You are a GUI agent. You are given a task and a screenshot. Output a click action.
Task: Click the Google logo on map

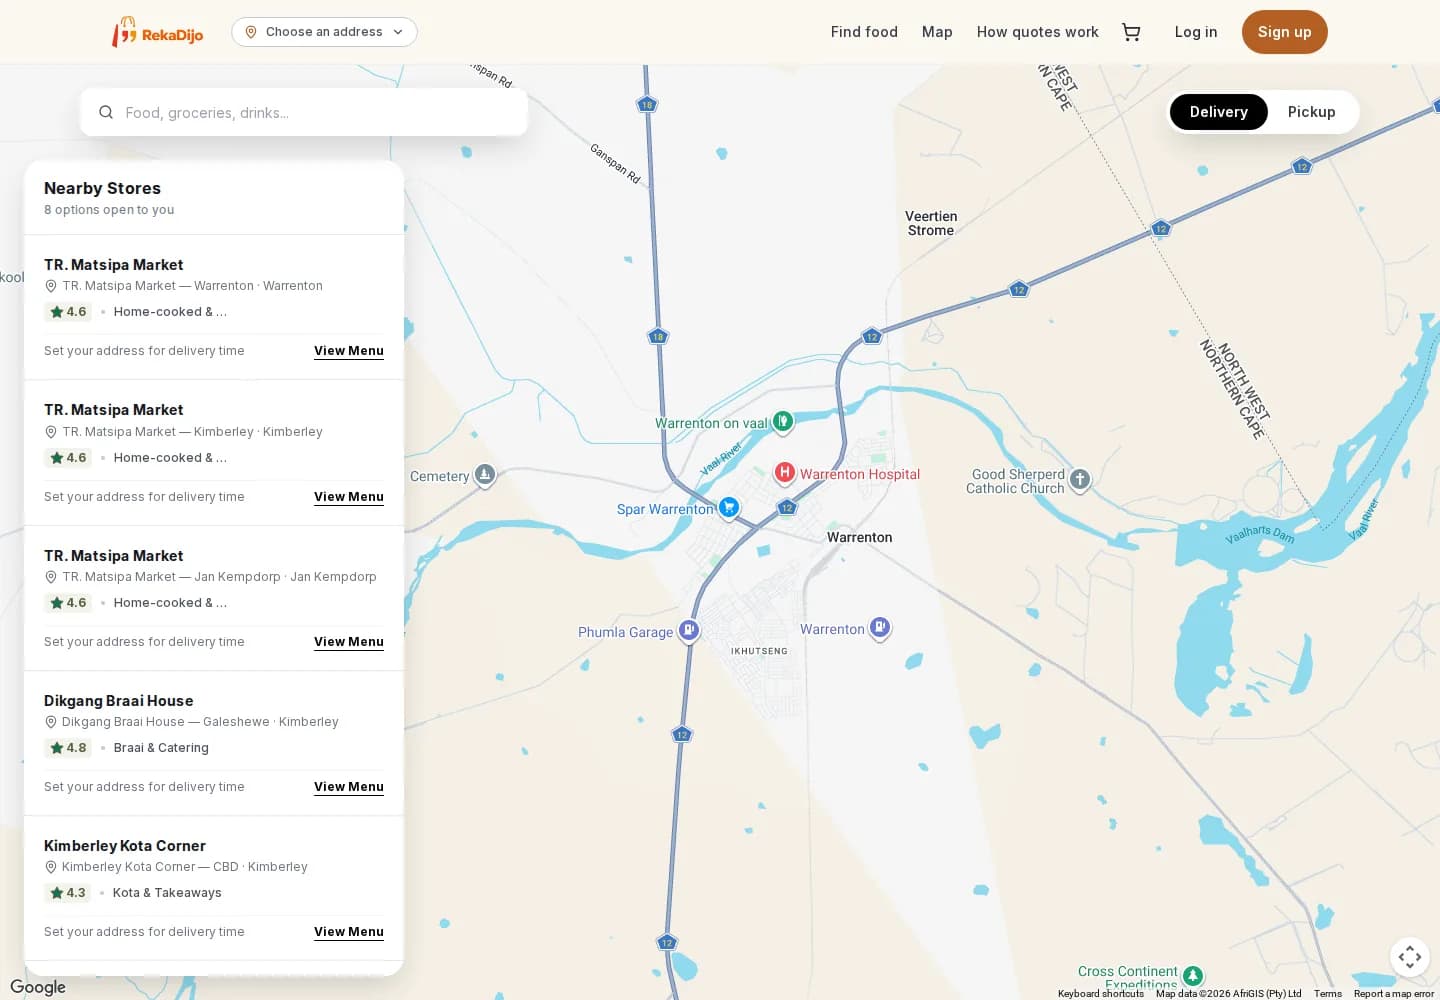pos(38,987)
